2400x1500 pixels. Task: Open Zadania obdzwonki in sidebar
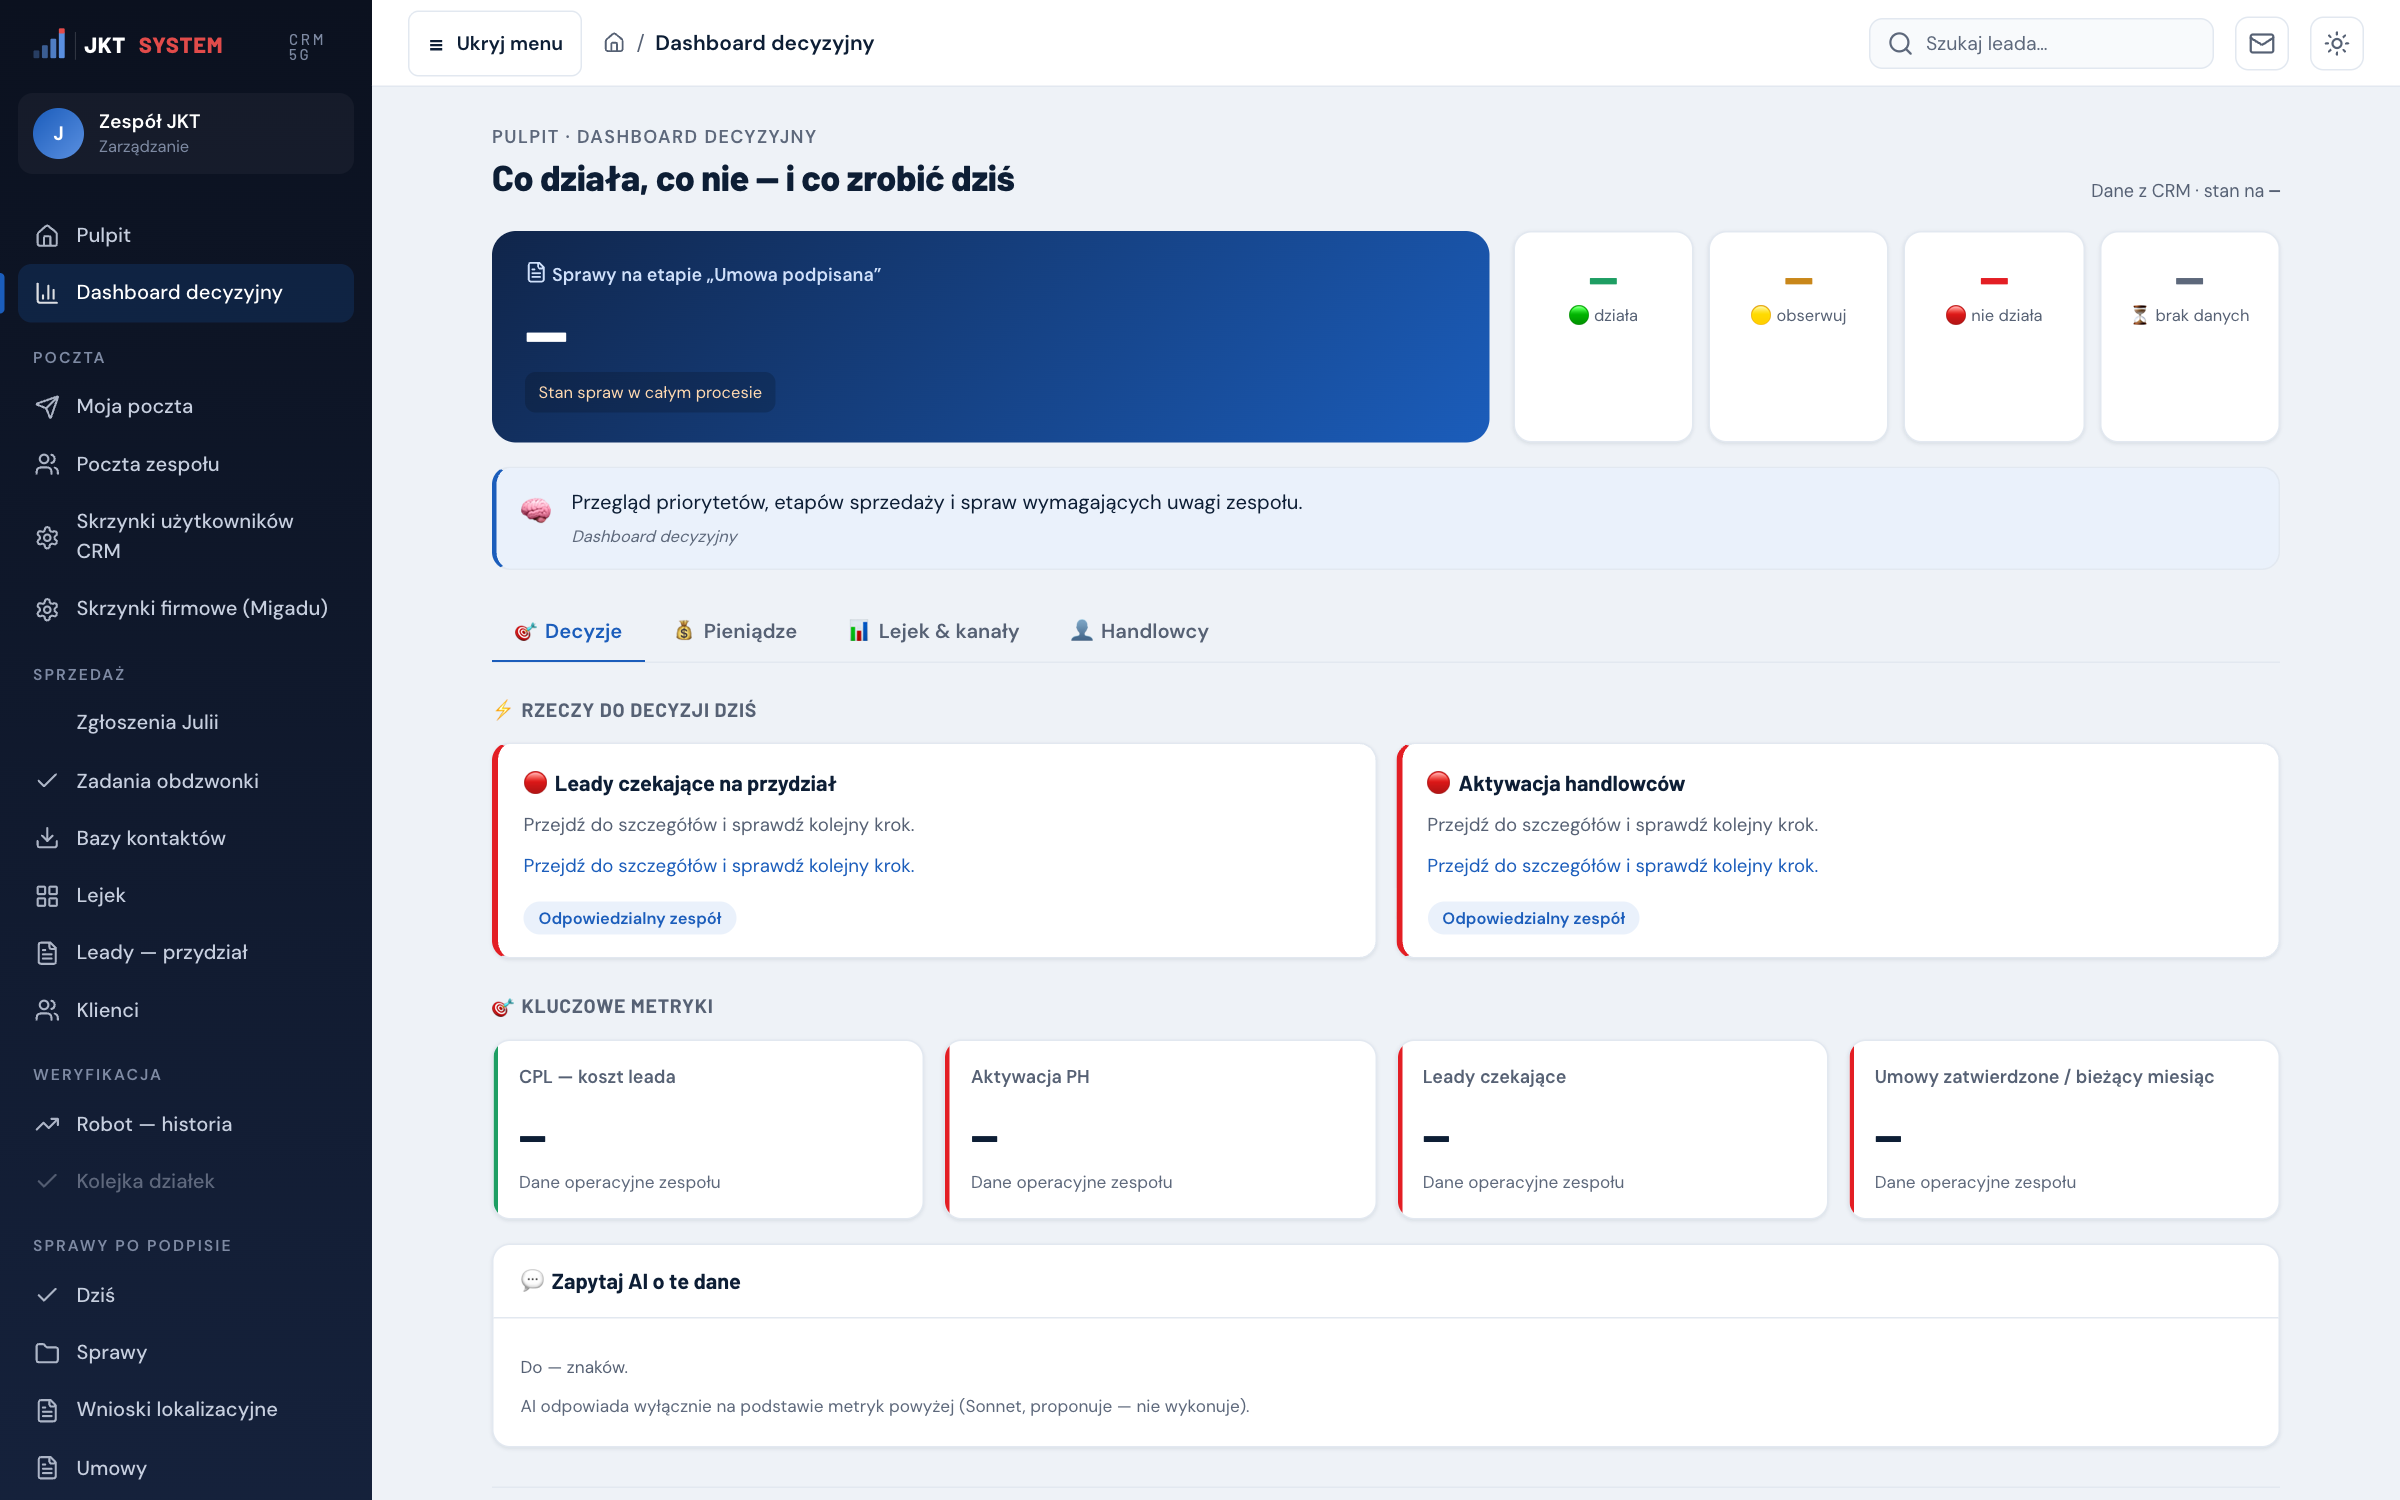(x=186, y=781)
